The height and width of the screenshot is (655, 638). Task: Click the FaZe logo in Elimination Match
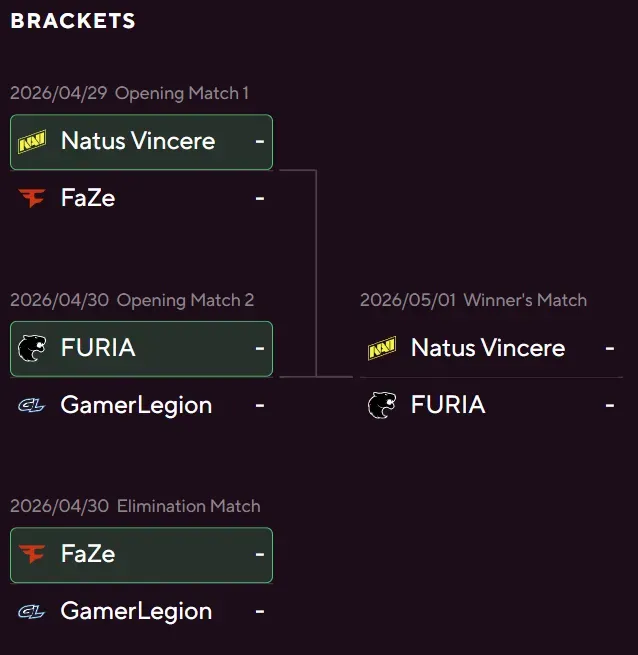pos(32,554)
